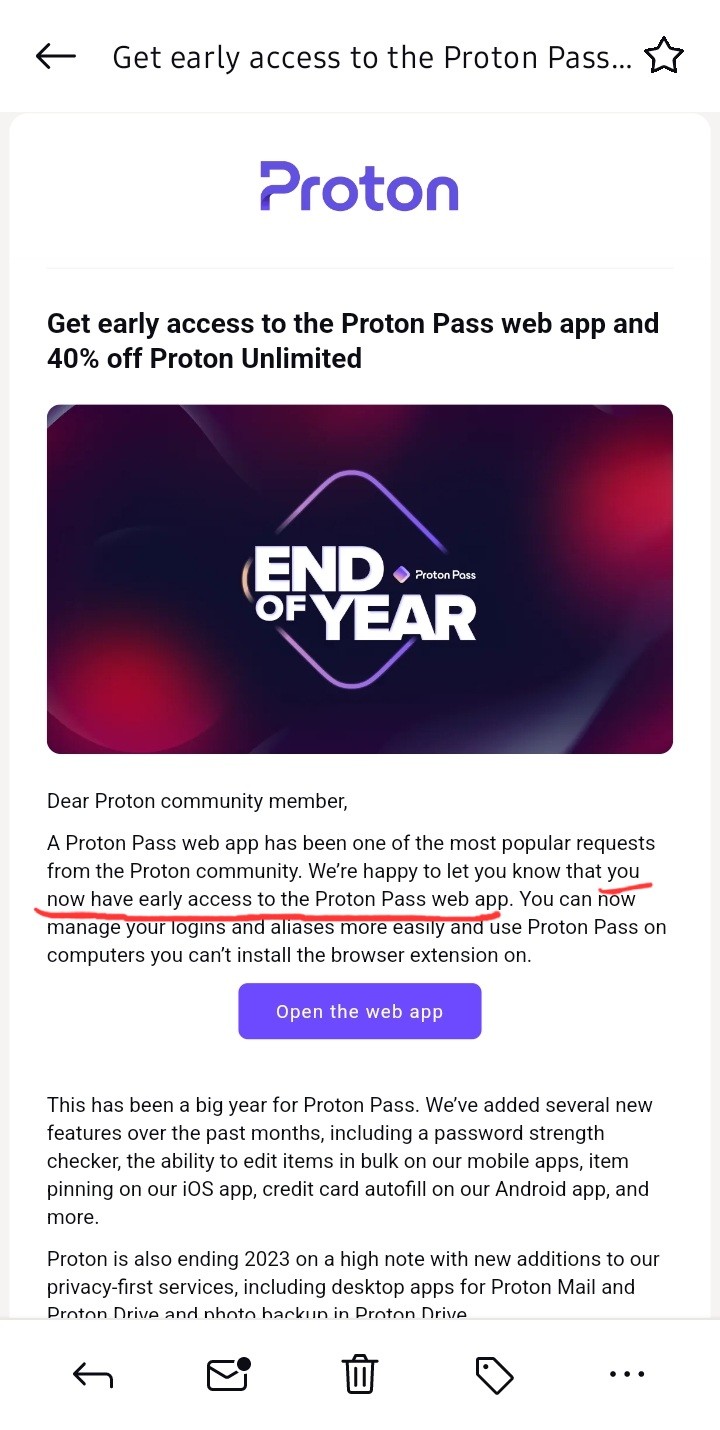Tap the "computers you can't install" text line
The height and width of the screenshot is (1430, 720).
[288, 955]
